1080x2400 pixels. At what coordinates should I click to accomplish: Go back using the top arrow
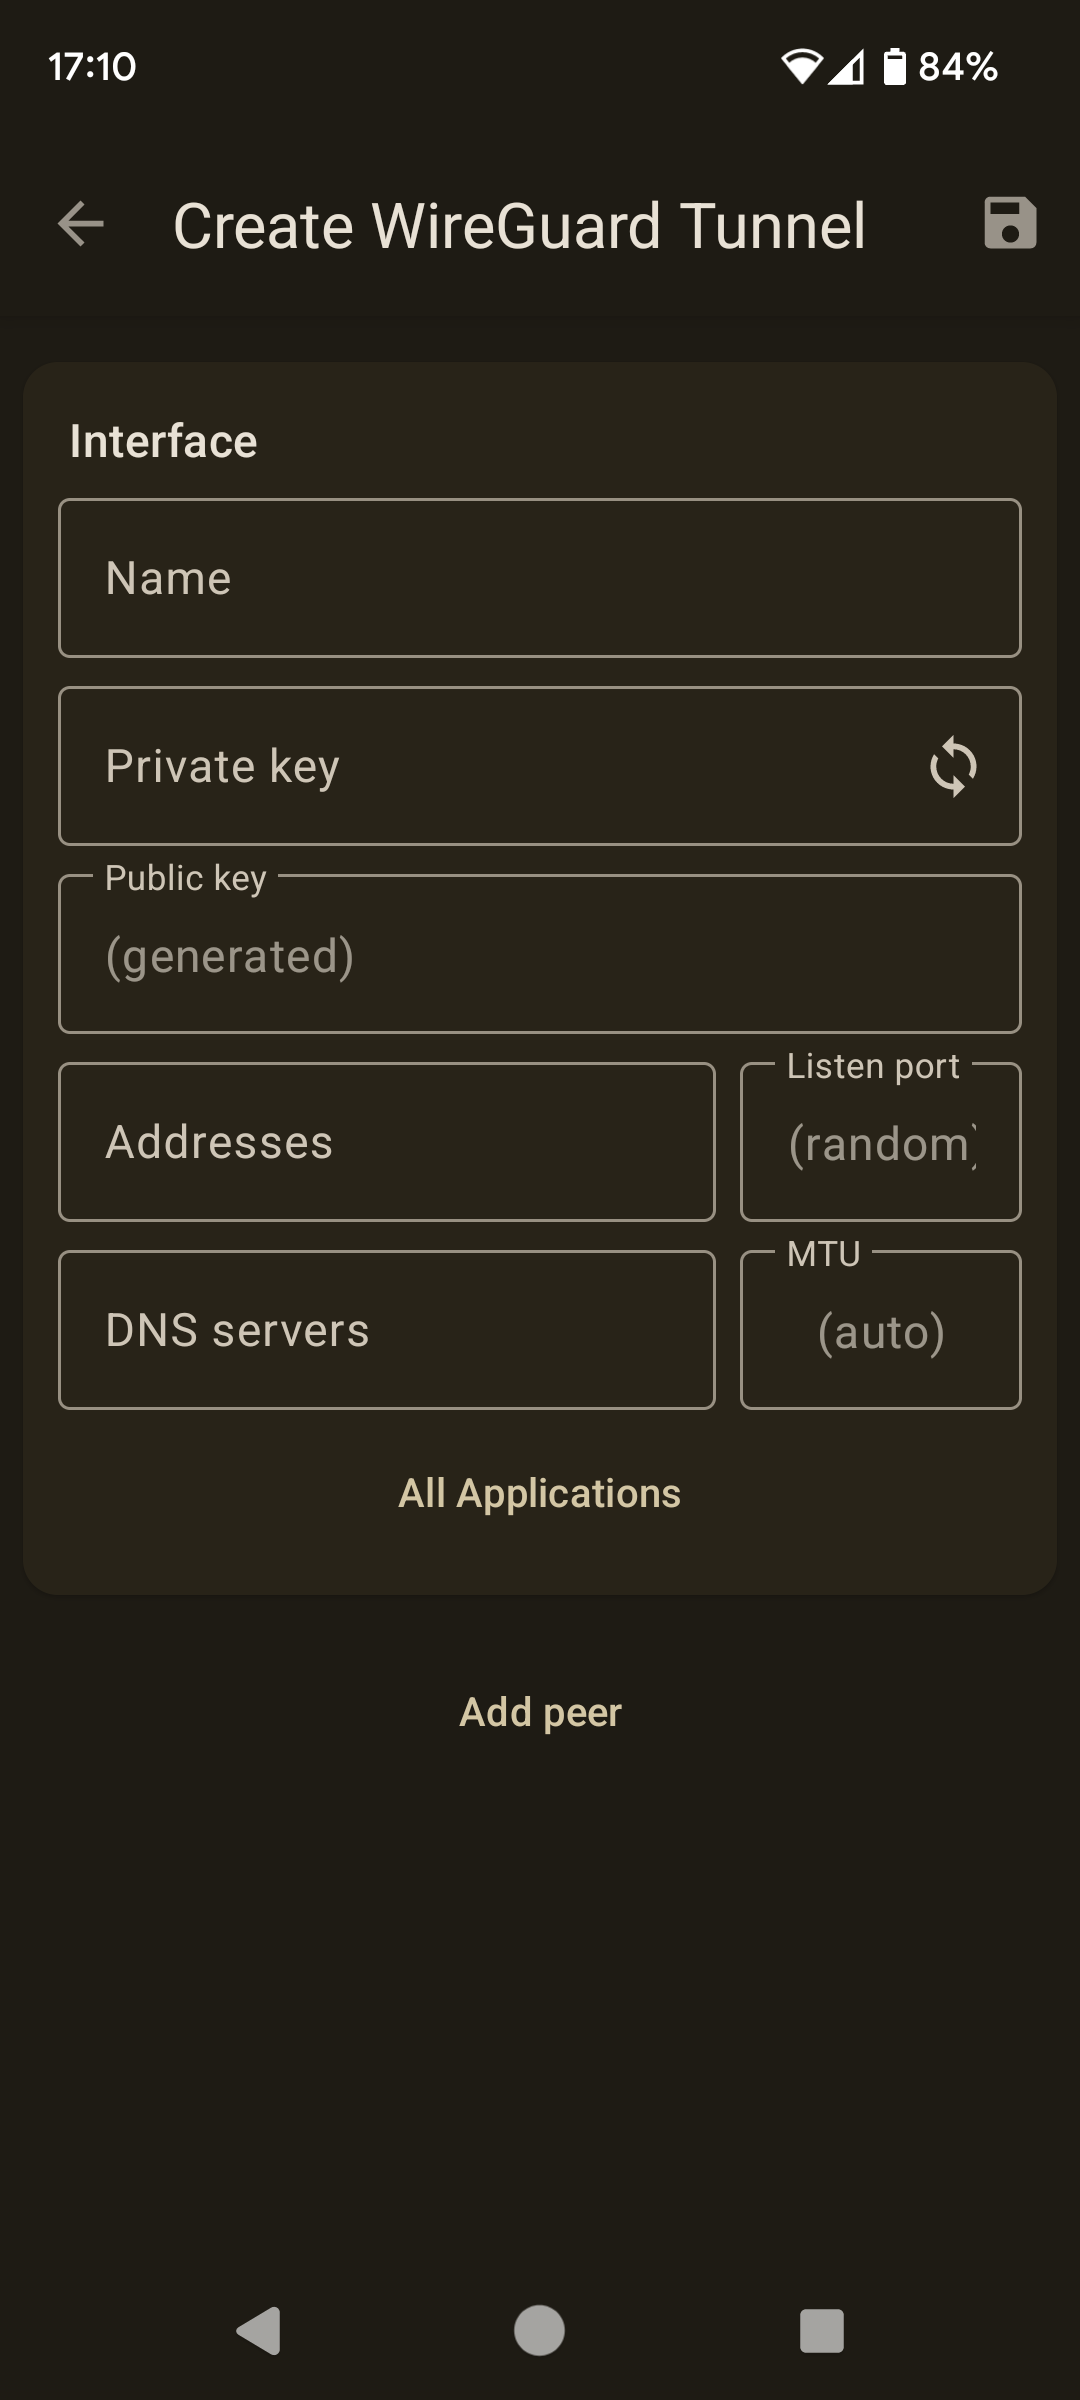click(81, 223)
